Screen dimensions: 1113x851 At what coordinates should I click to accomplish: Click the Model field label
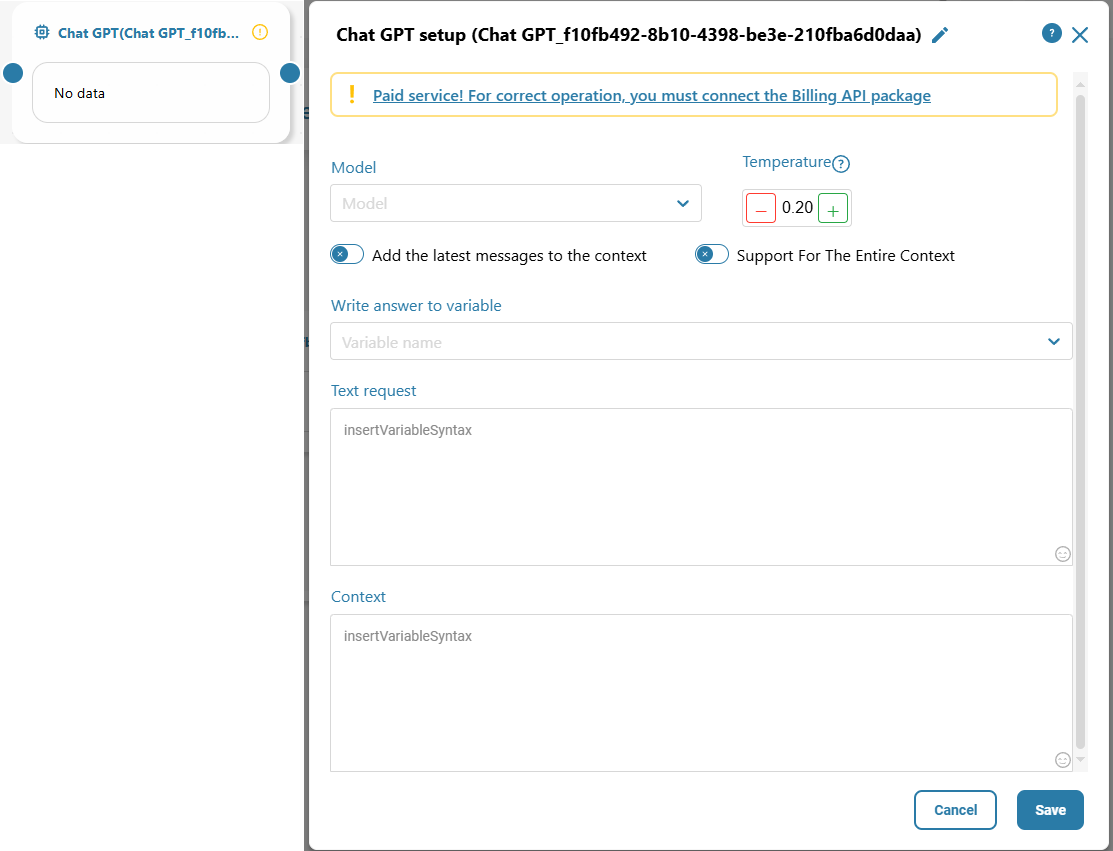pos(353,168)
